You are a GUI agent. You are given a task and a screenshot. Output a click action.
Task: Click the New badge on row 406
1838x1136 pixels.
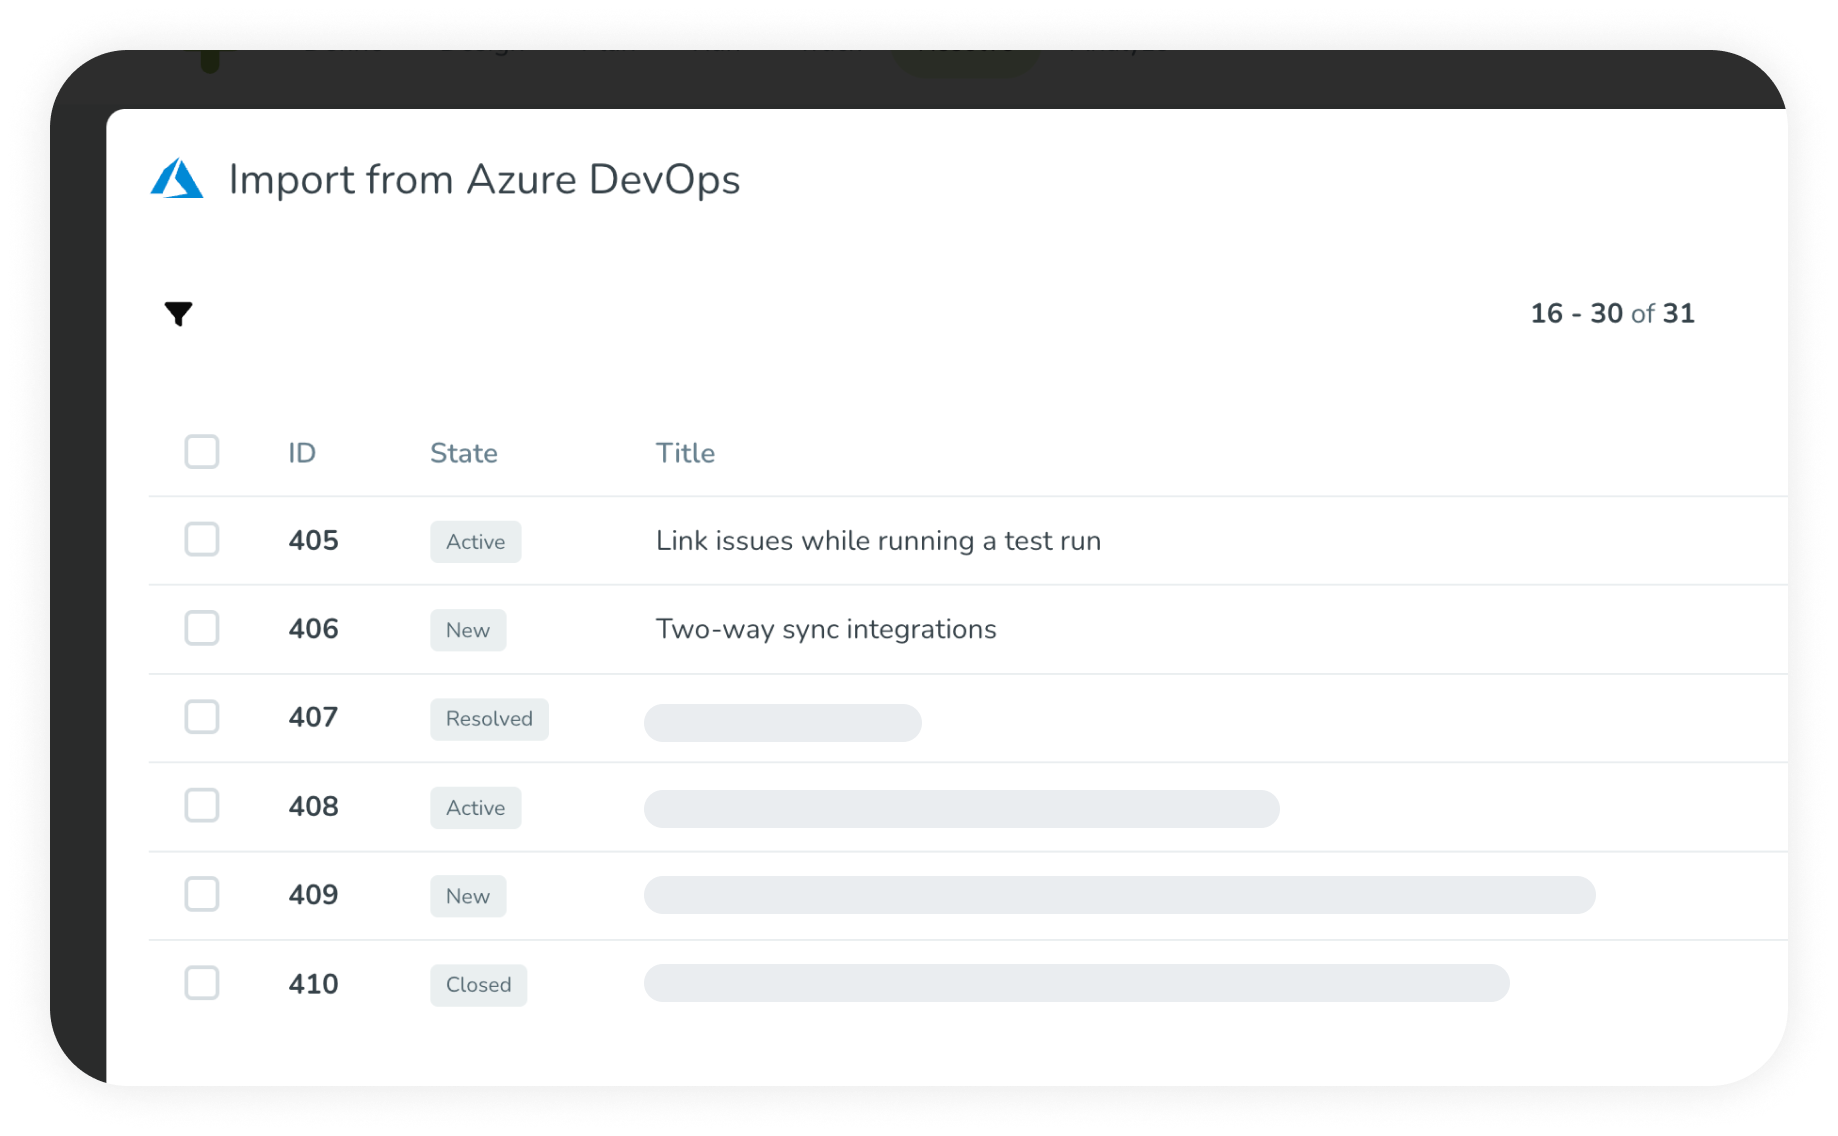click(467, 629)
